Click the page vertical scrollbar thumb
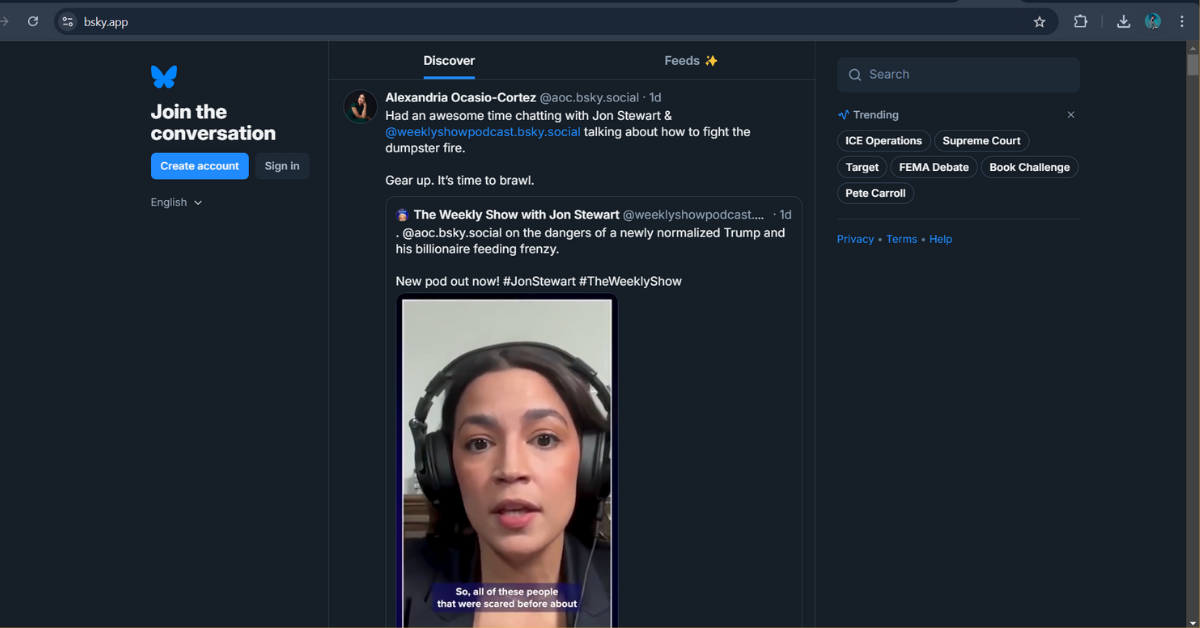 click(1192, 65)
